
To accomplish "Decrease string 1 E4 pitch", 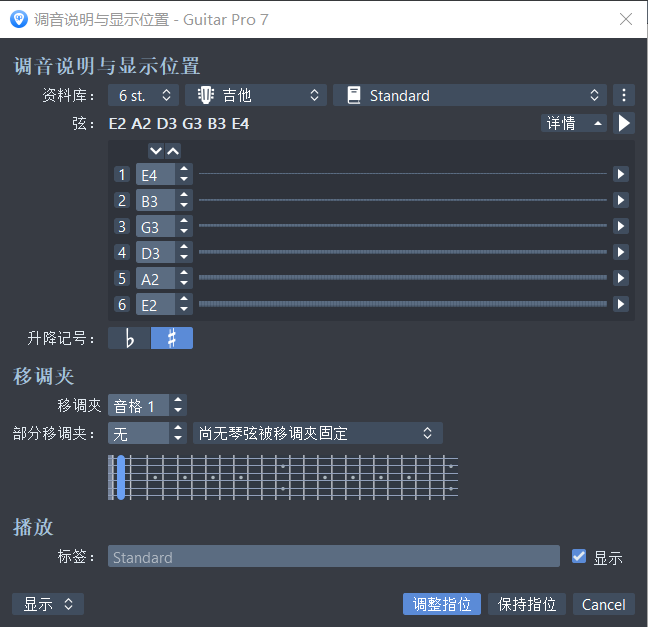I will [x=184, y=179].
